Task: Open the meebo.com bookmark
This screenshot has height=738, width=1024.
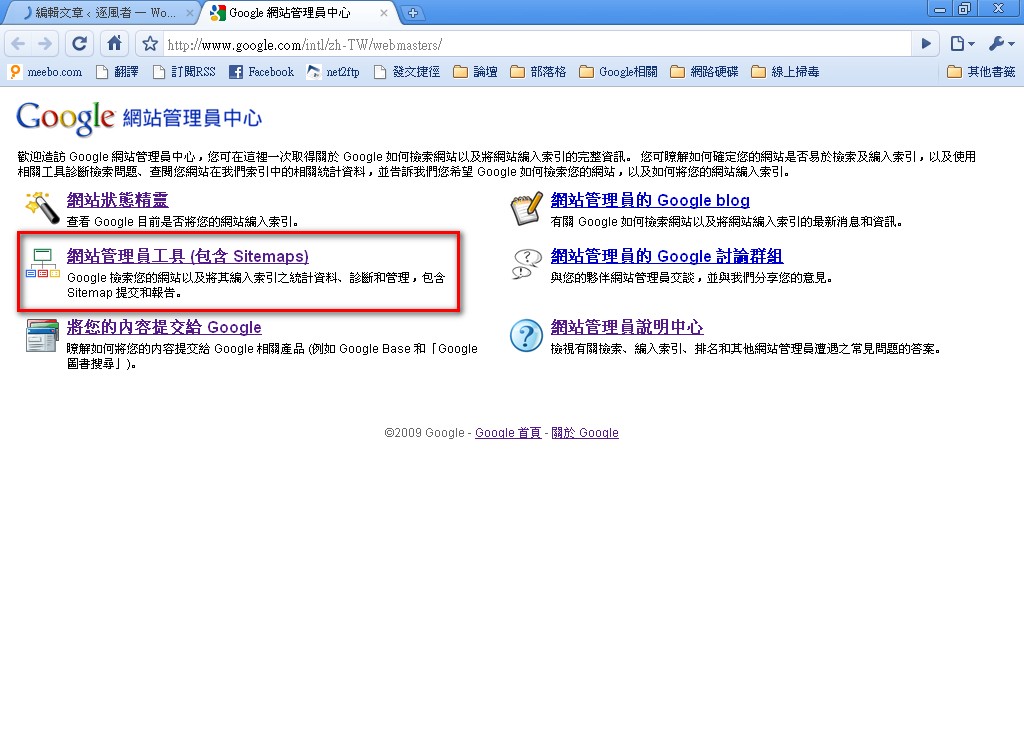Action: 46,72
